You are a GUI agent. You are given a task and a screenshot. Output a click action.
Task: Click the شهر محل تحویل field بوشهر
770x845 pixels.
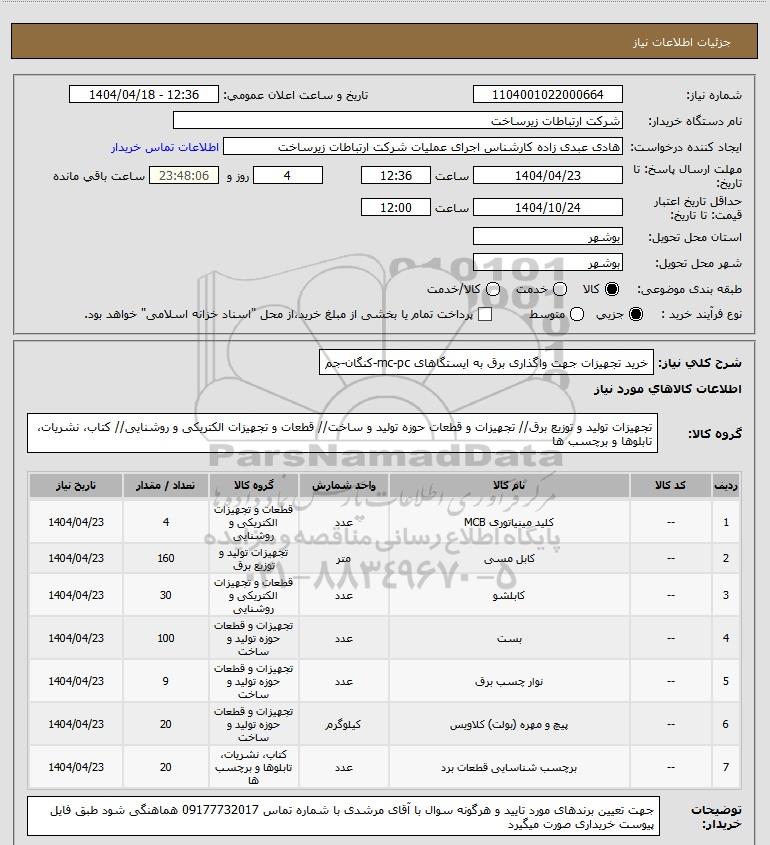pyautogui.click(x=547, y=262)
